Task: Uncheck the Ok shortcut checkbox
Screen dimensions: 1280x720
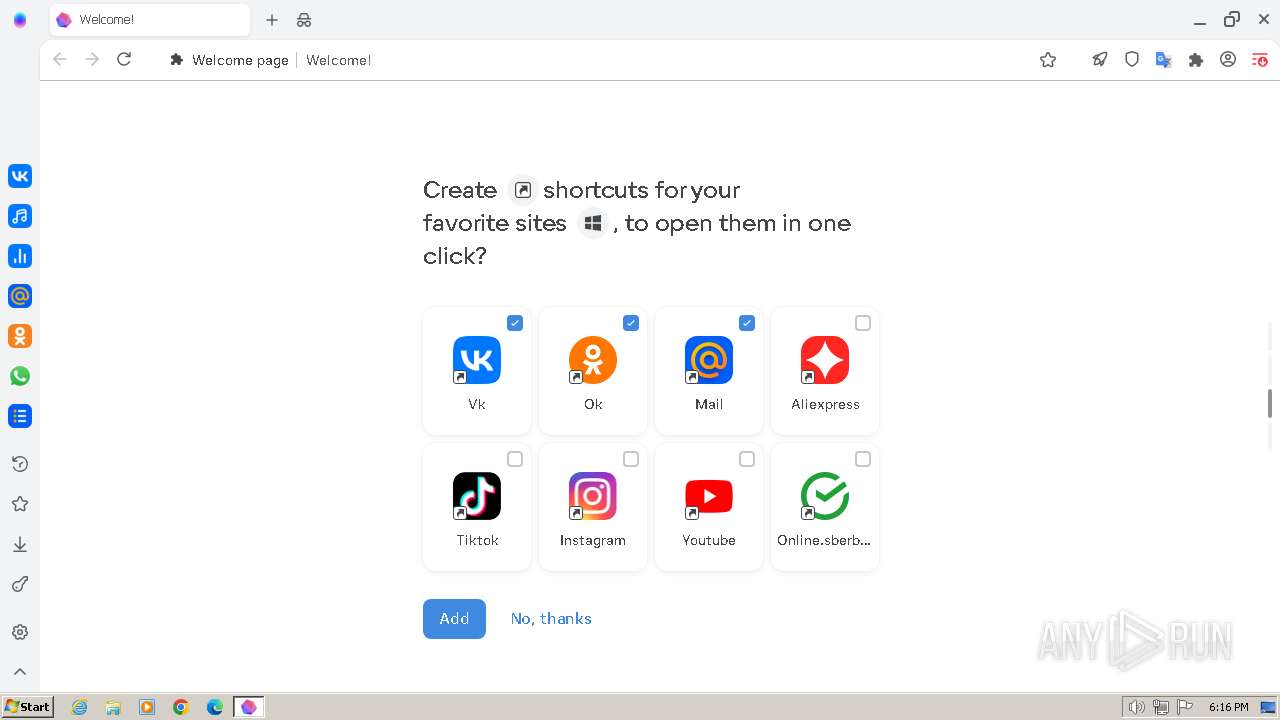Action: 631,323
